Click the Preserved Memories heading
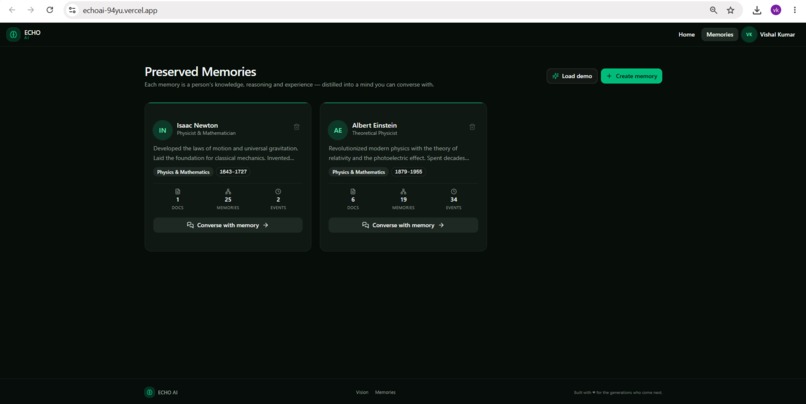 (x=200, y=71)
